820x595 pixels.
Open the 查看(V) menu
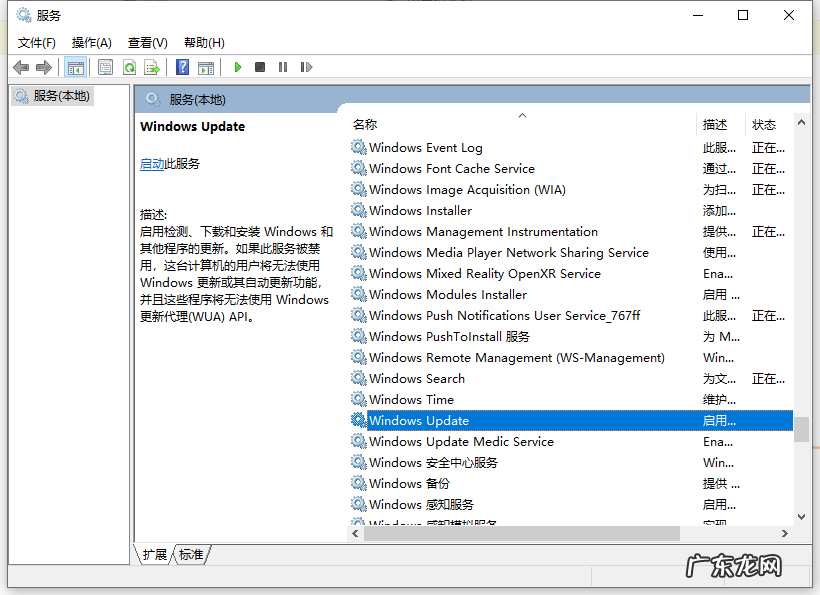tap(146, 42)
